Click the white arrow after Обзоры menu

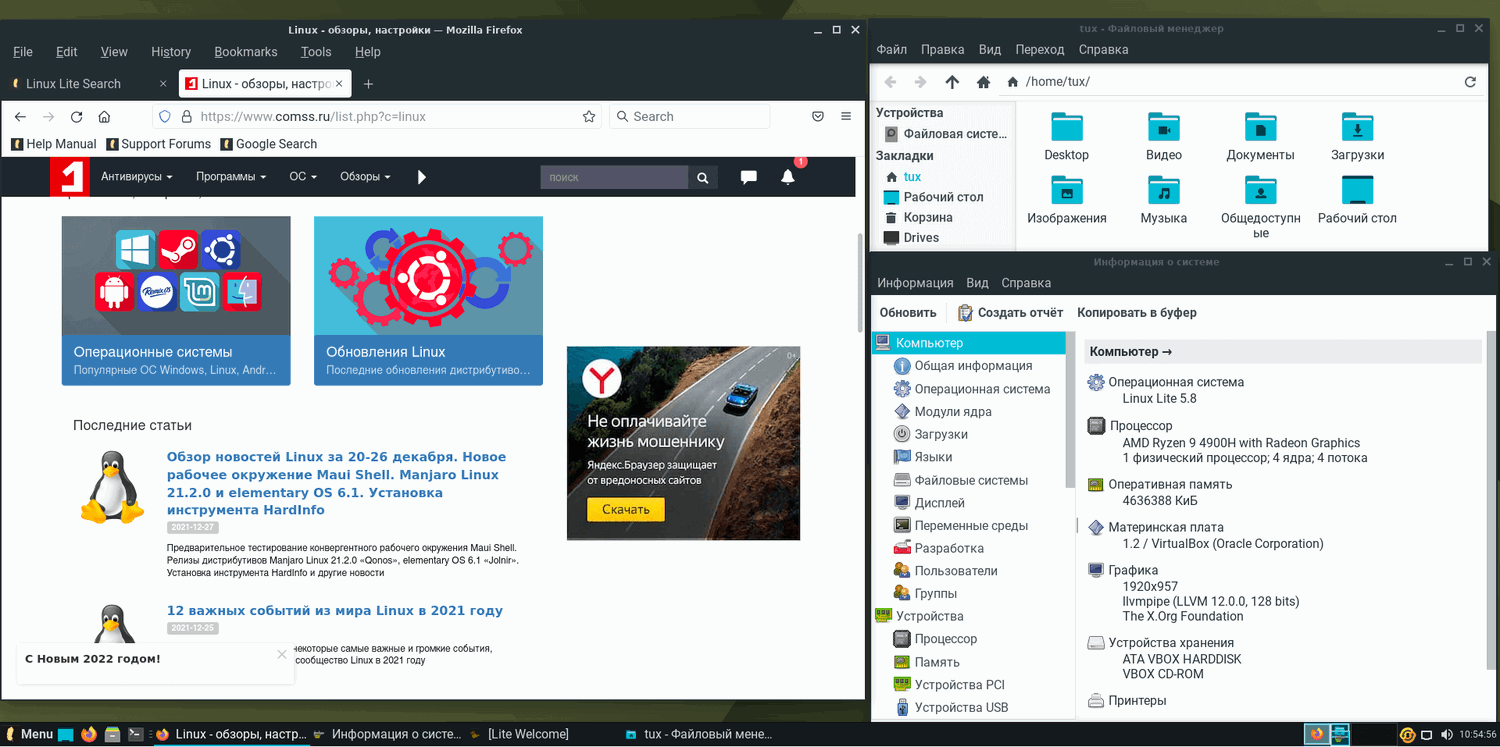(421, 177)
